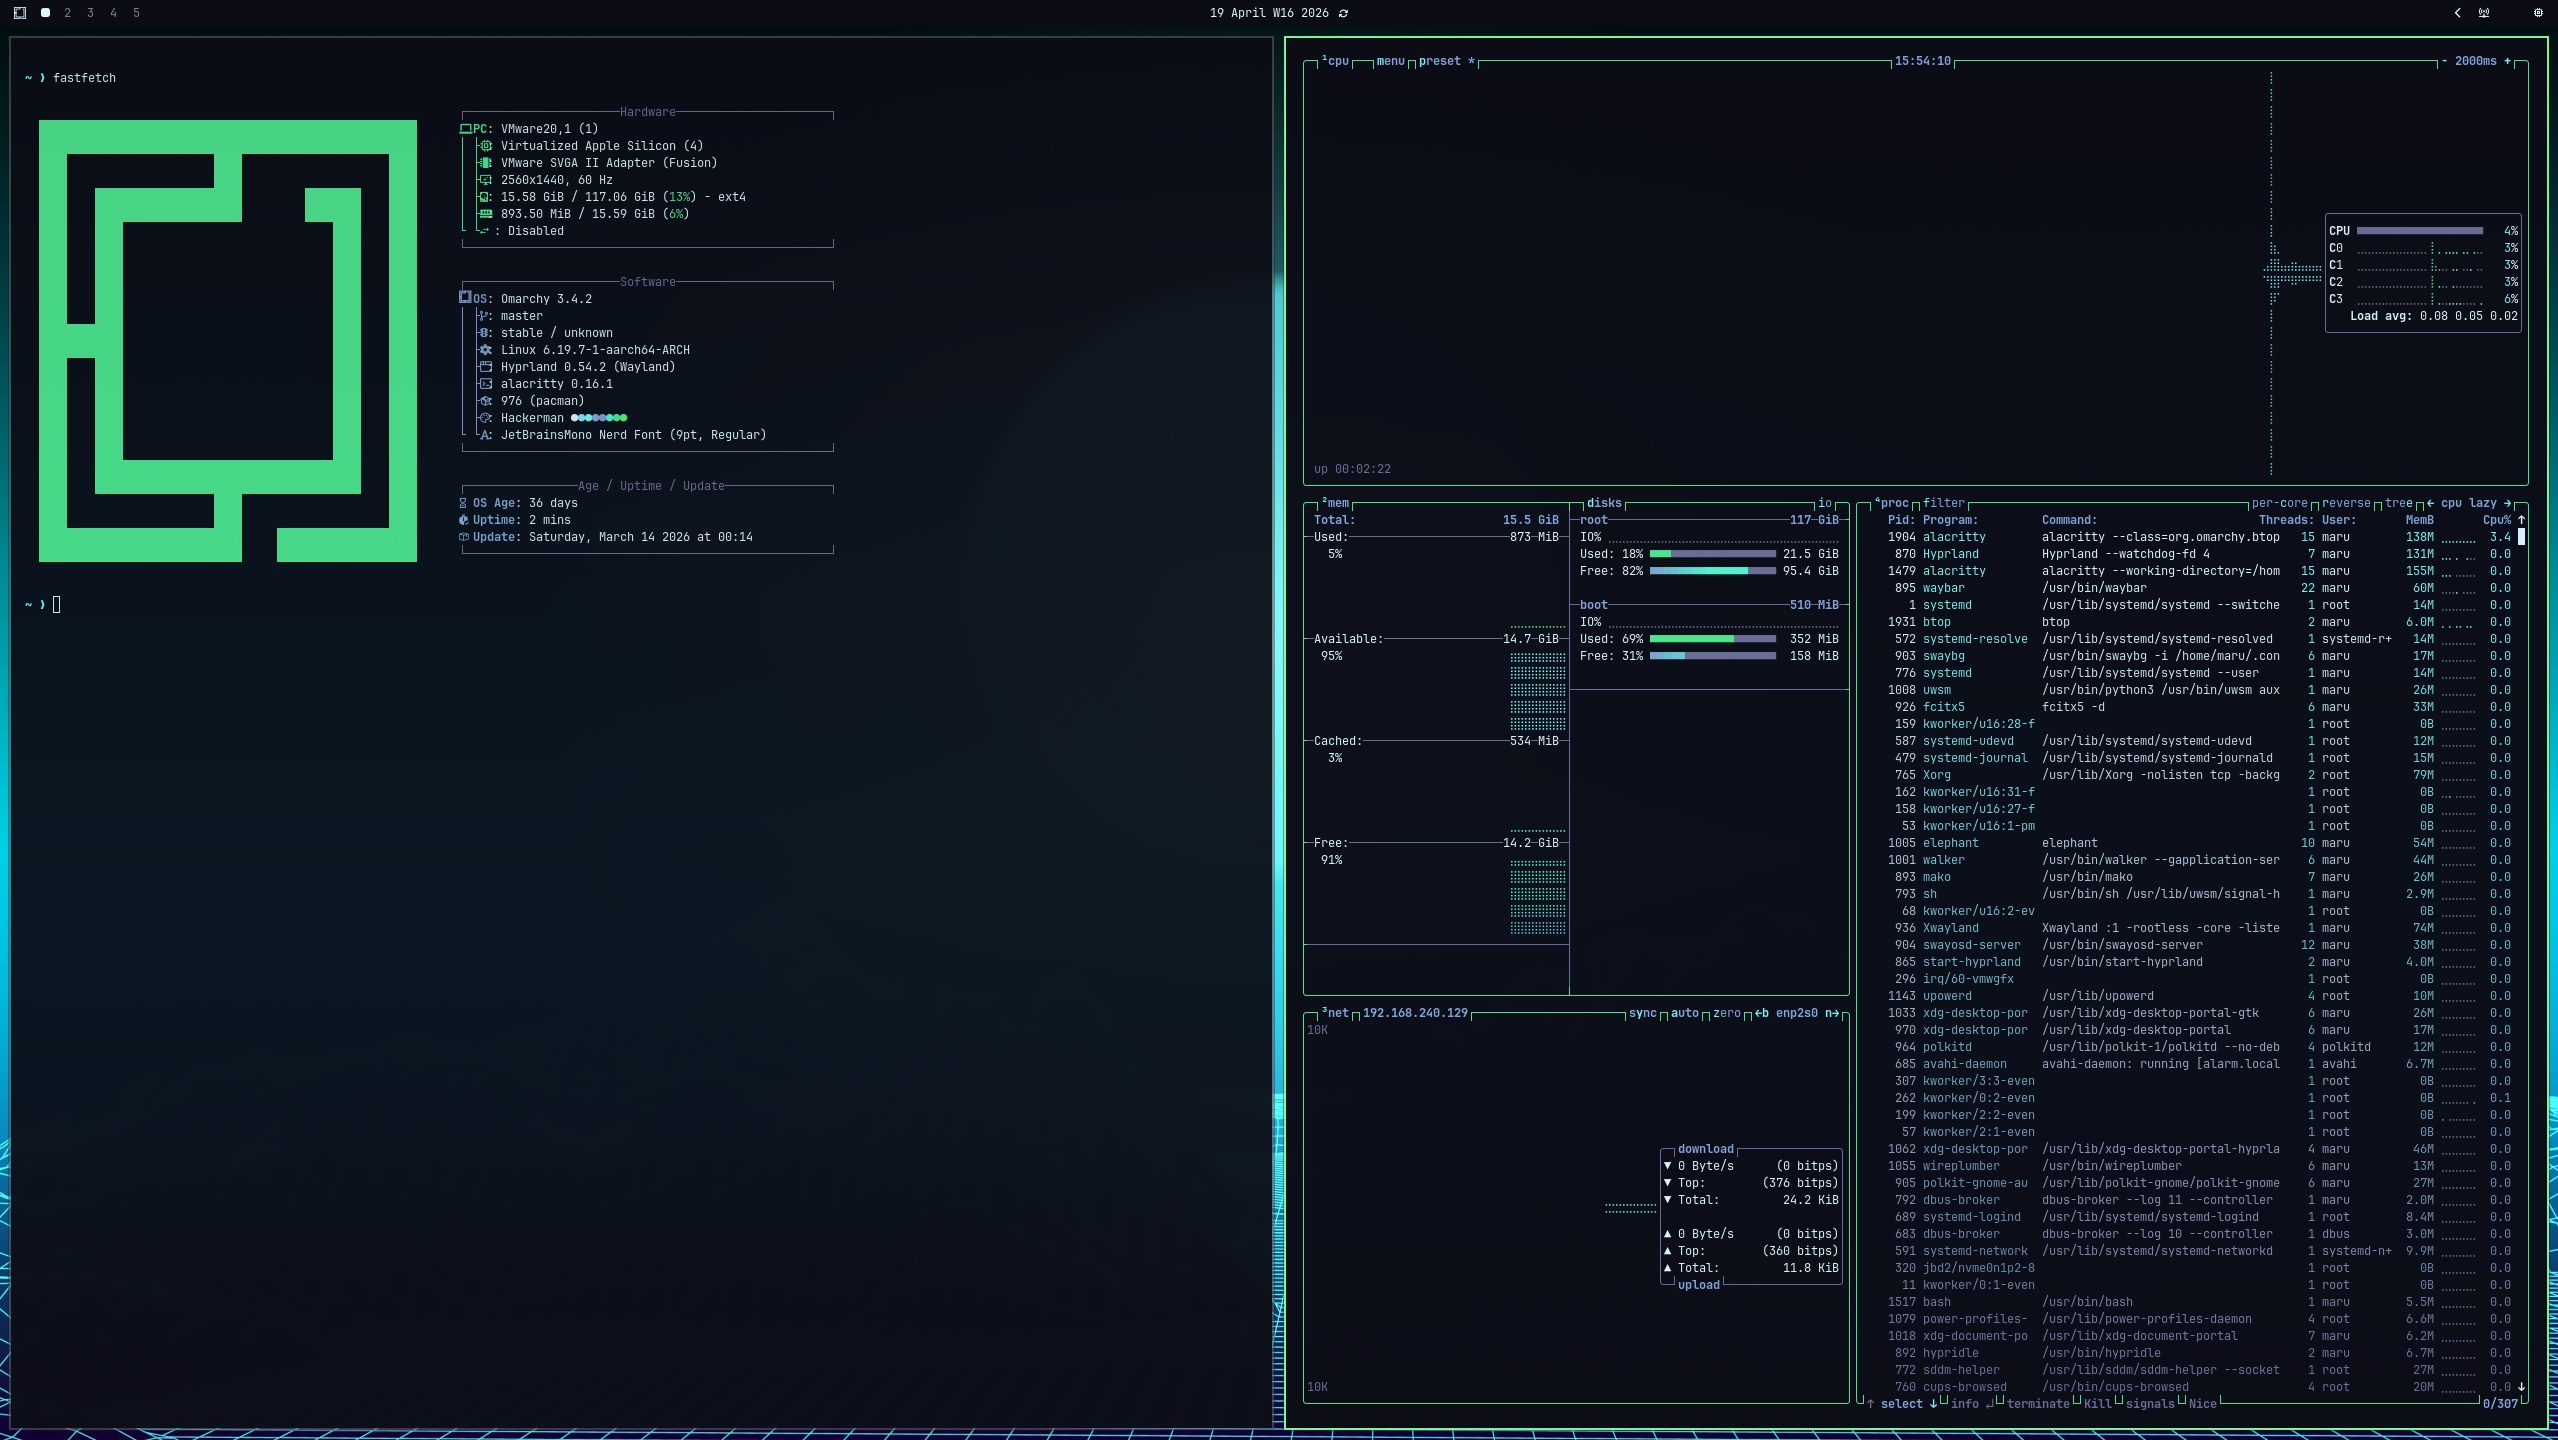Toggle per-core in the process box

[2279, 503]
